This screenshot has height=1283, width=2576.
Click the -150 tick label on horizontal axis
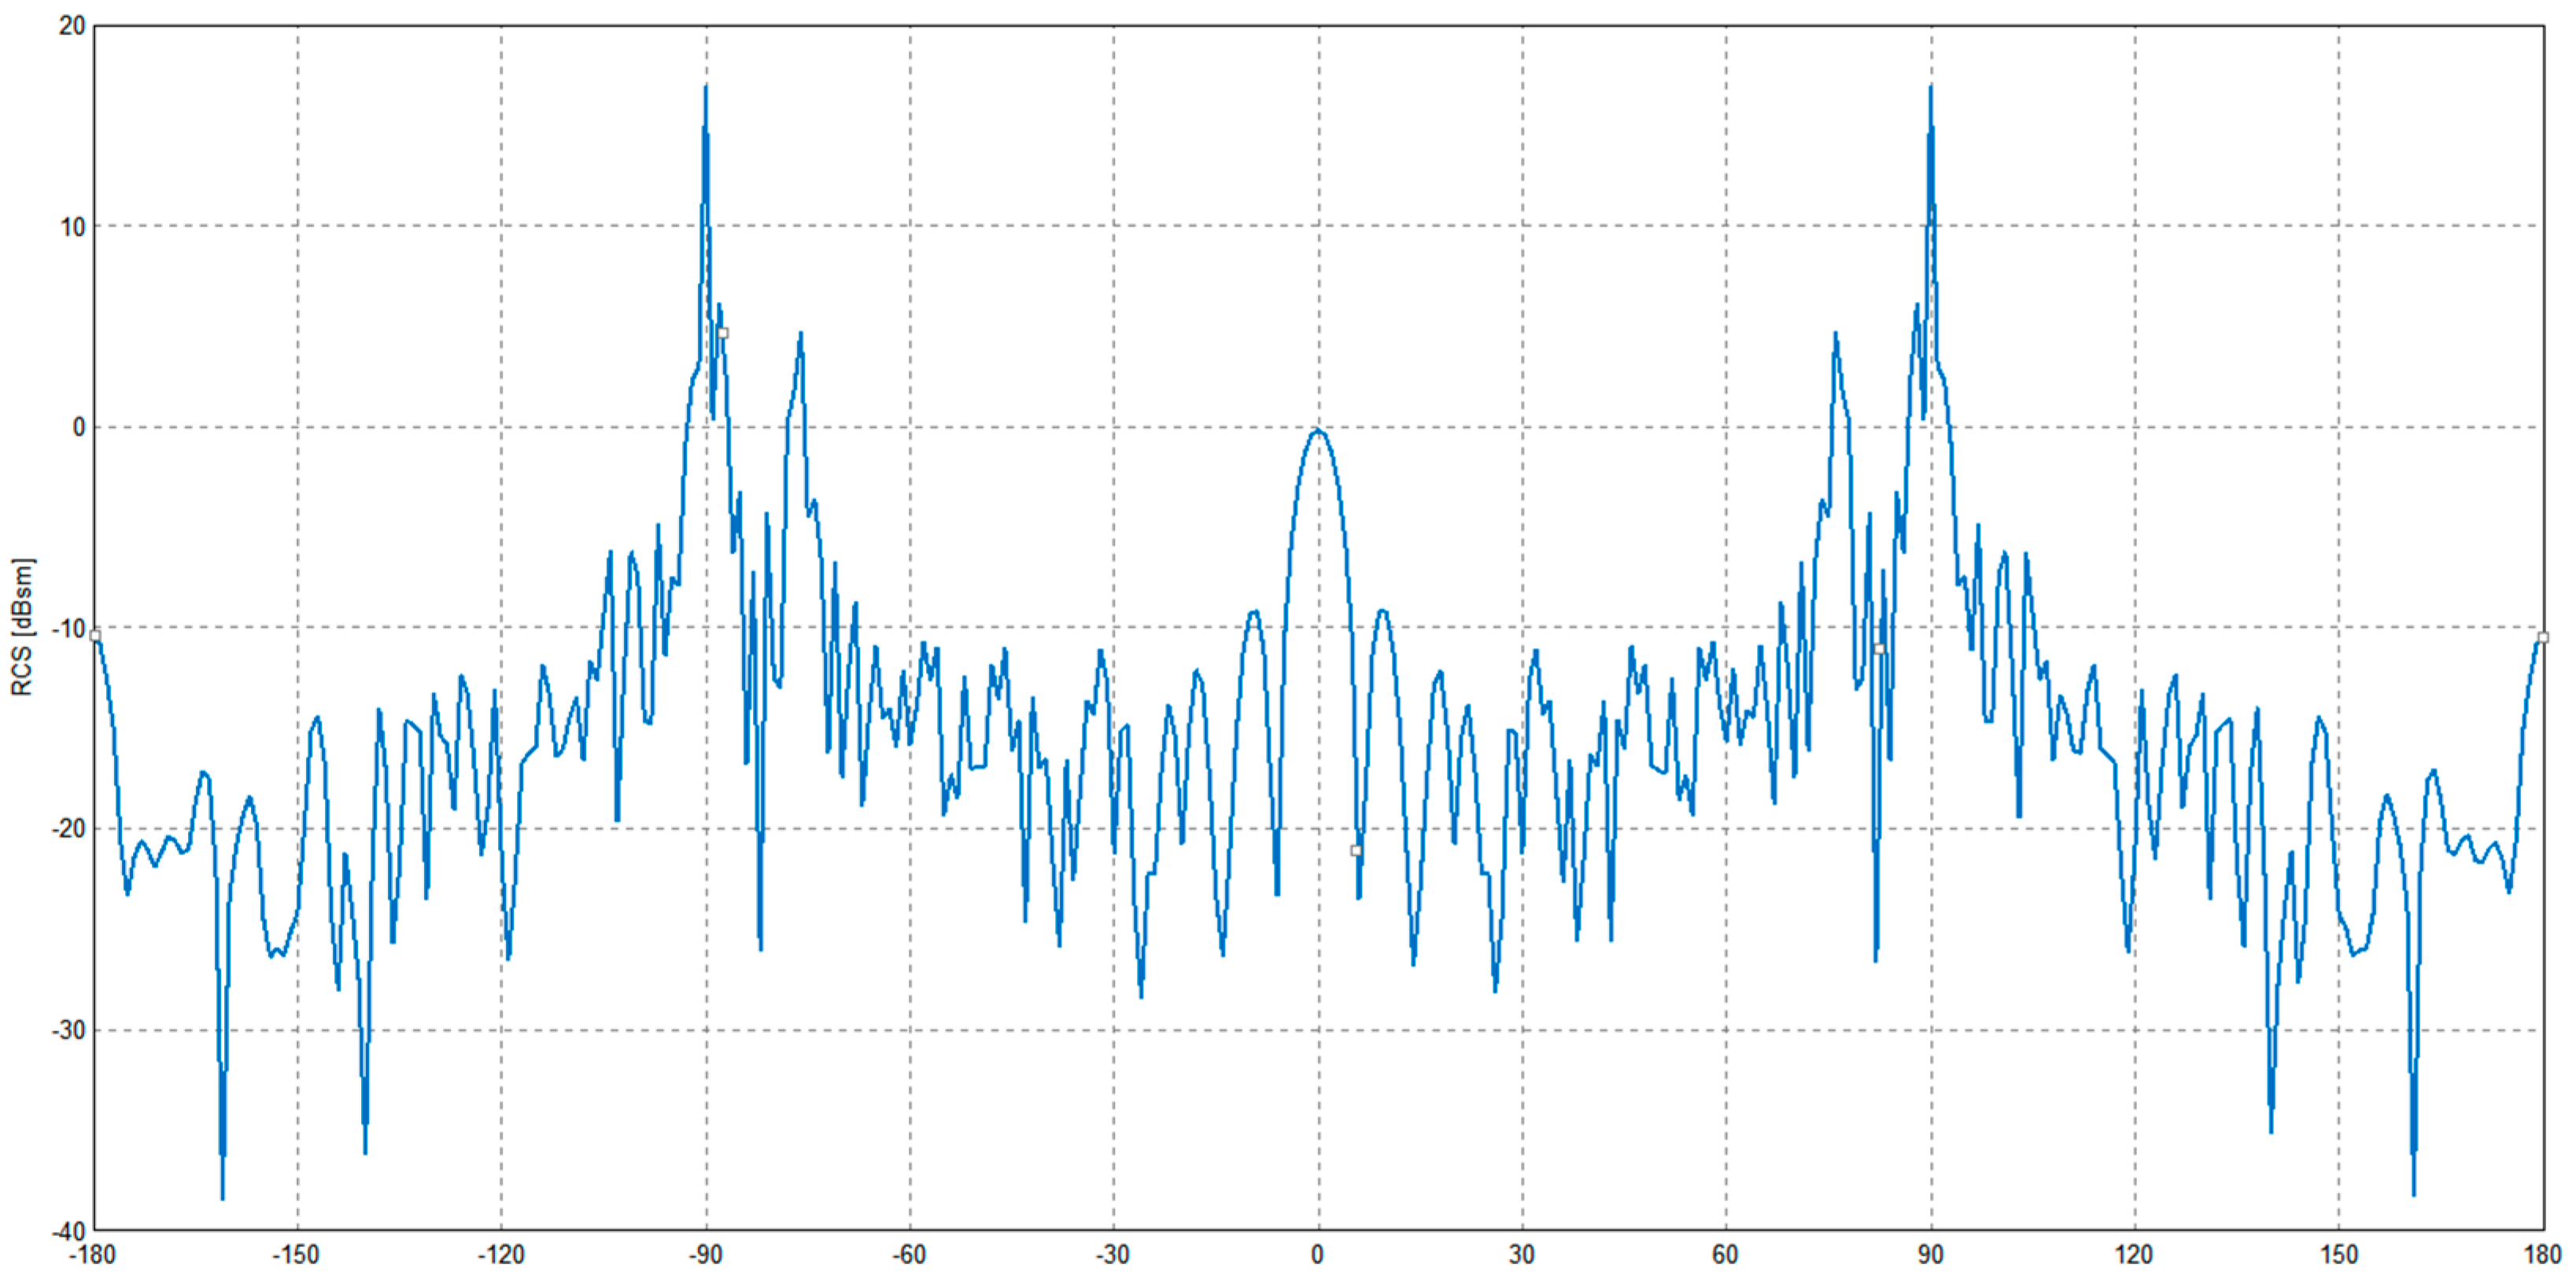coord(296,1255)
